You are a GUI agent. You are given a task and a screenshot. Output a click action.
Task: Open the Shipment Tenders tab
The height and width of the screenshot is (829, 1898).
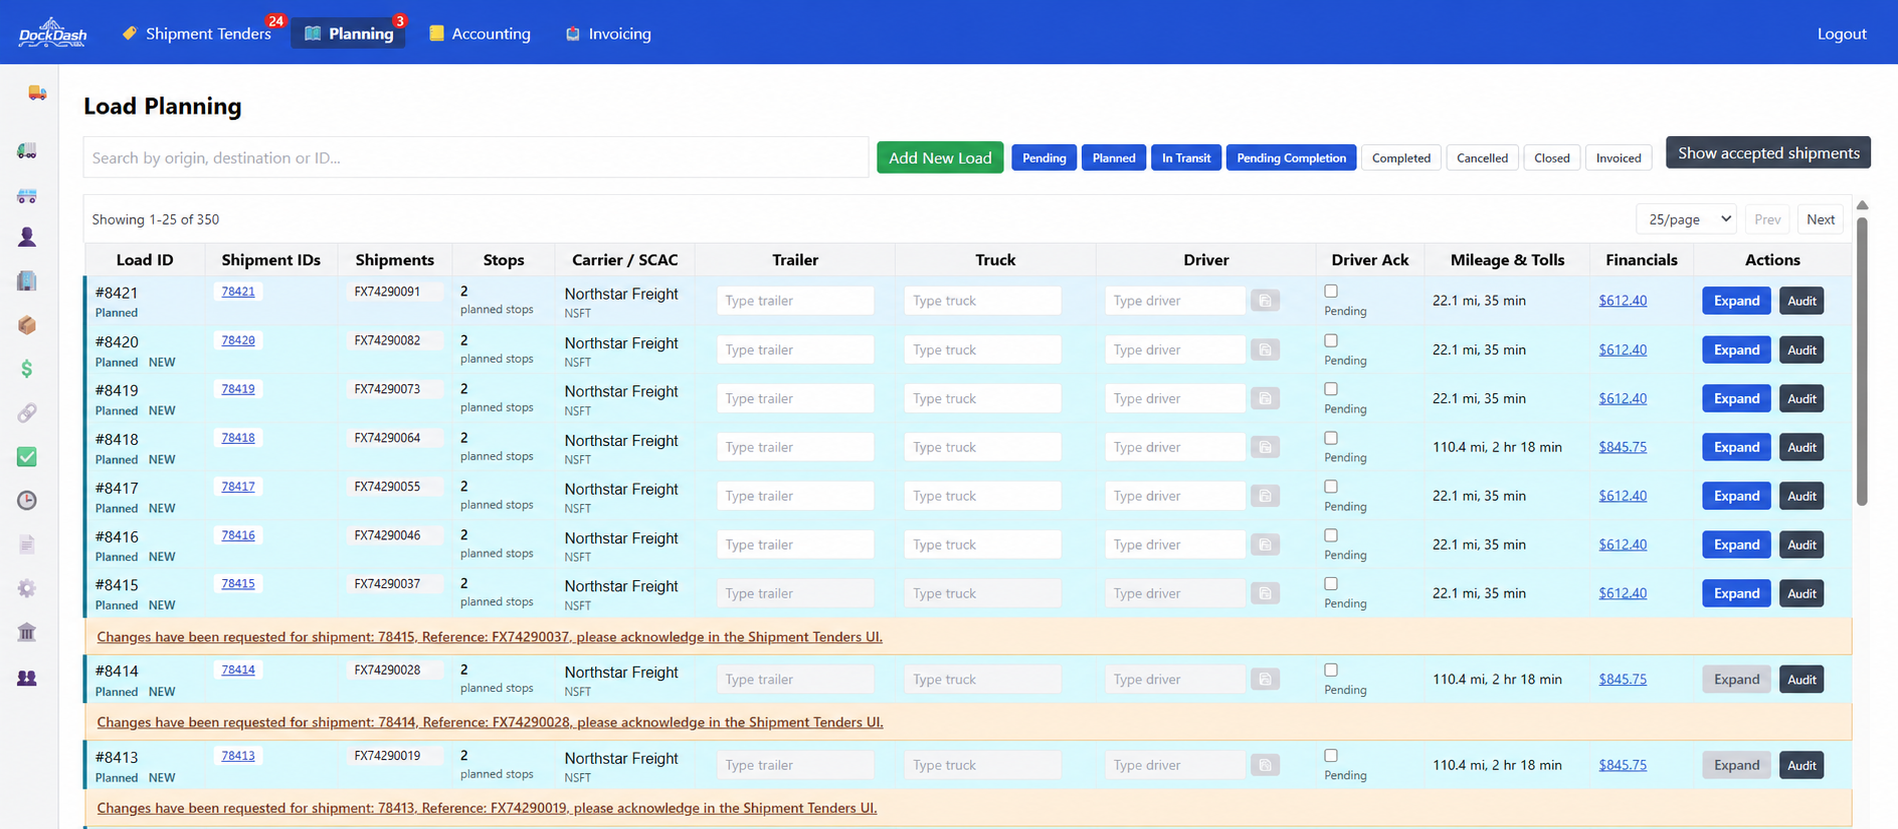(x=198, y=34)
